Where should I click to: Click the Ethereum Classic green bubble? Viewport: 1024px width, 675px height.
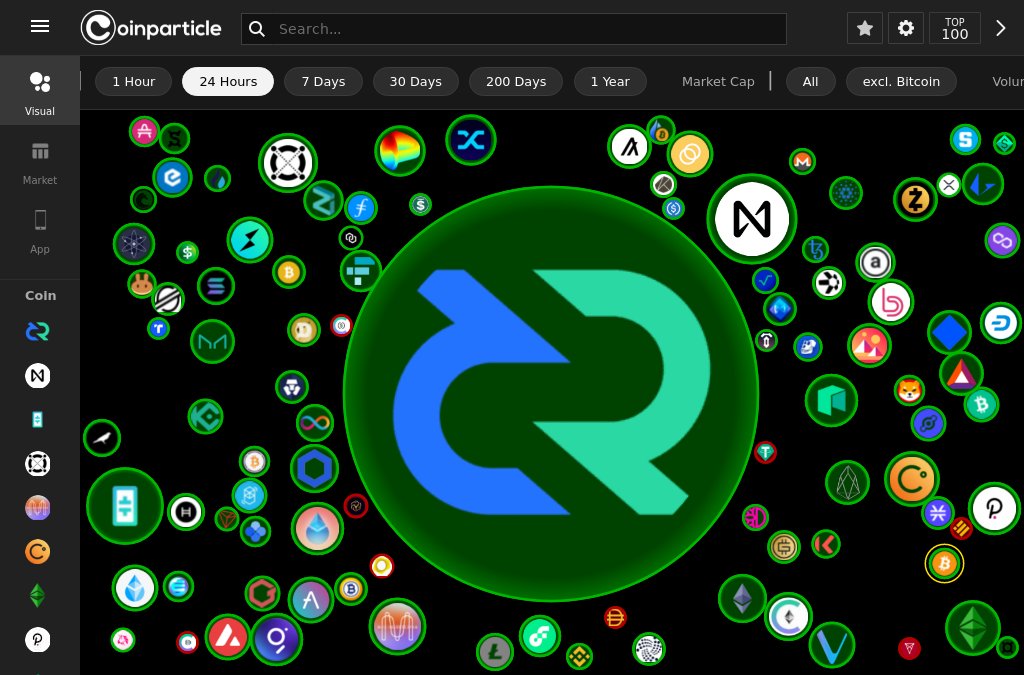973,628
